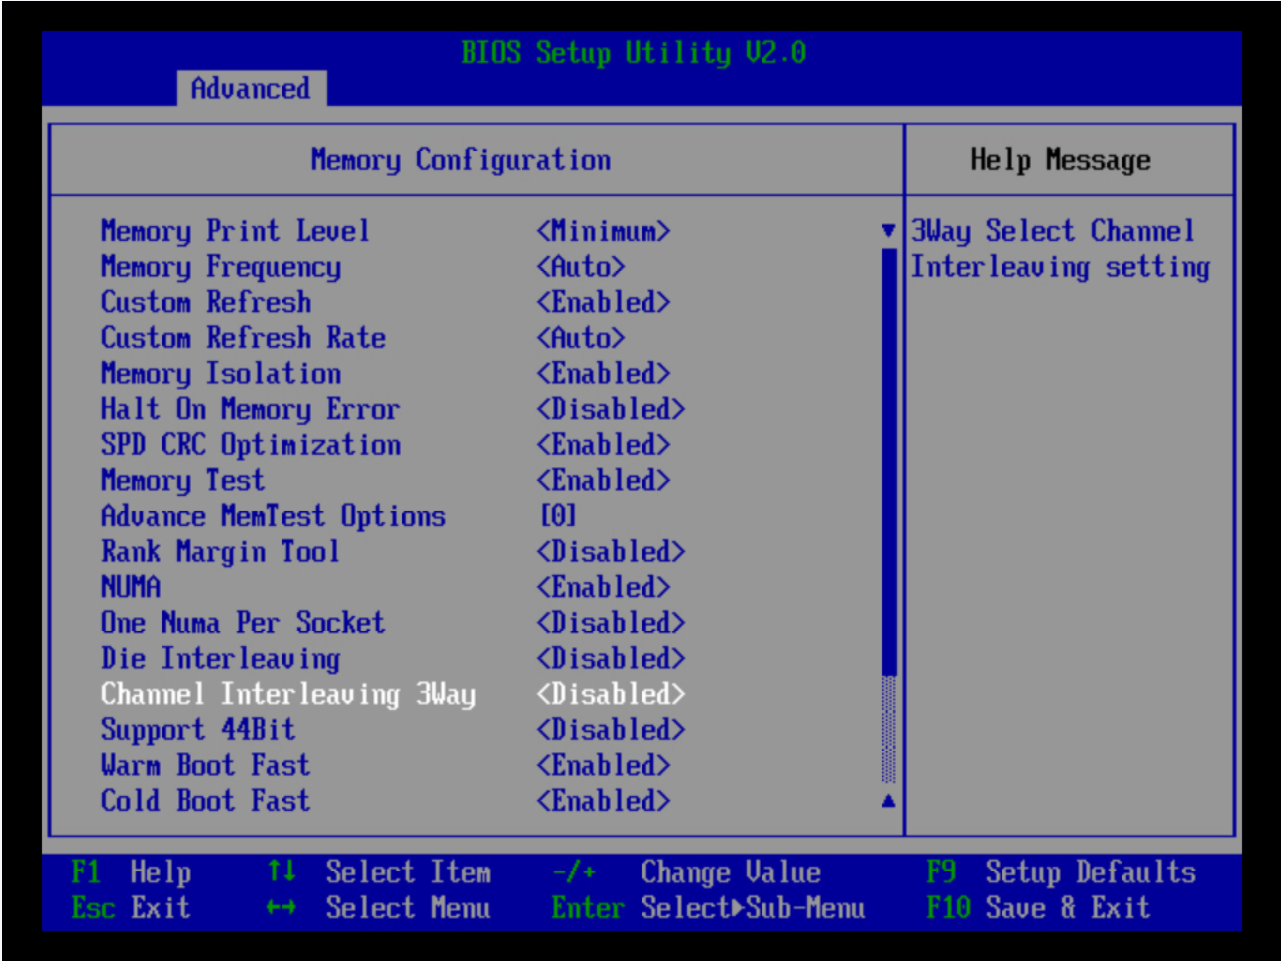
Task: Click the -/+ Change Value hint
Action: tap(686, 872)
